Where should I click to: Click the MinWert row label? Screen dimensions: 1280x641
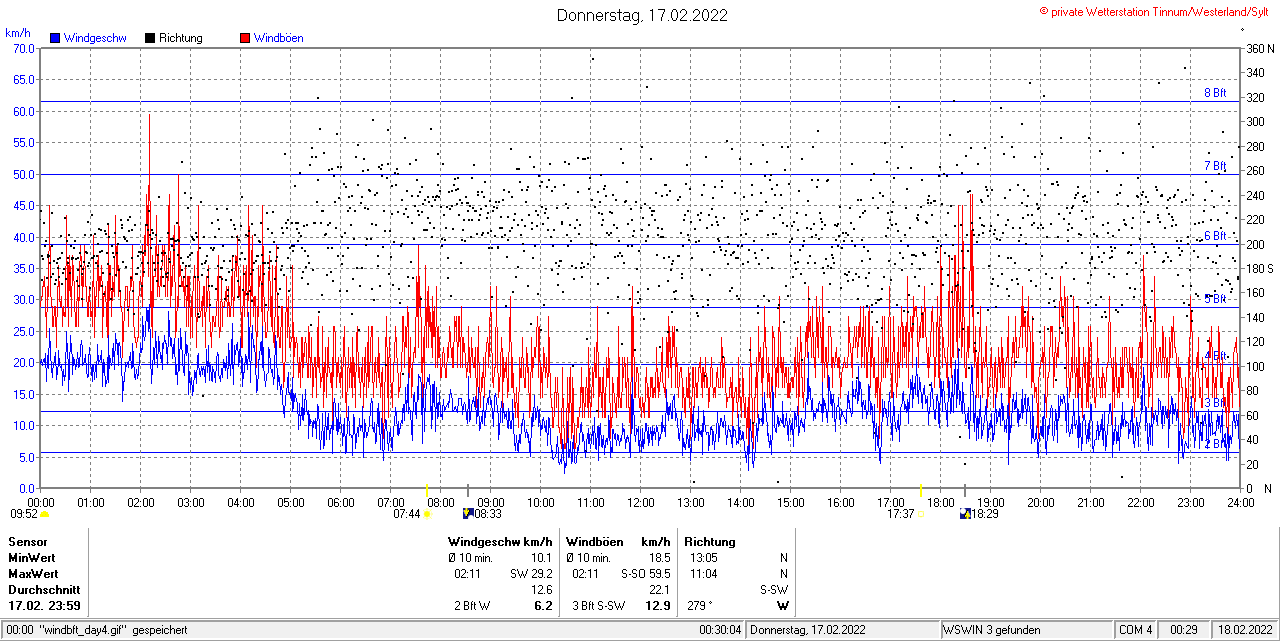click(x=33, y=558)
